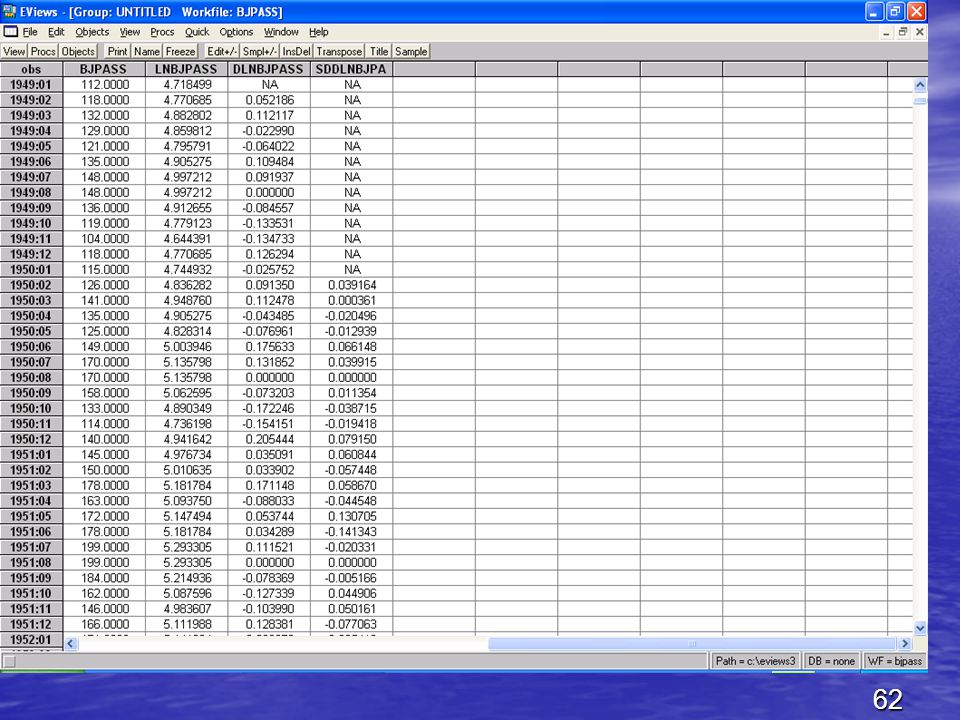Select the SDDLNBJPA column header
The height and width of the screenshot is (720, 960).
(351, 69)
